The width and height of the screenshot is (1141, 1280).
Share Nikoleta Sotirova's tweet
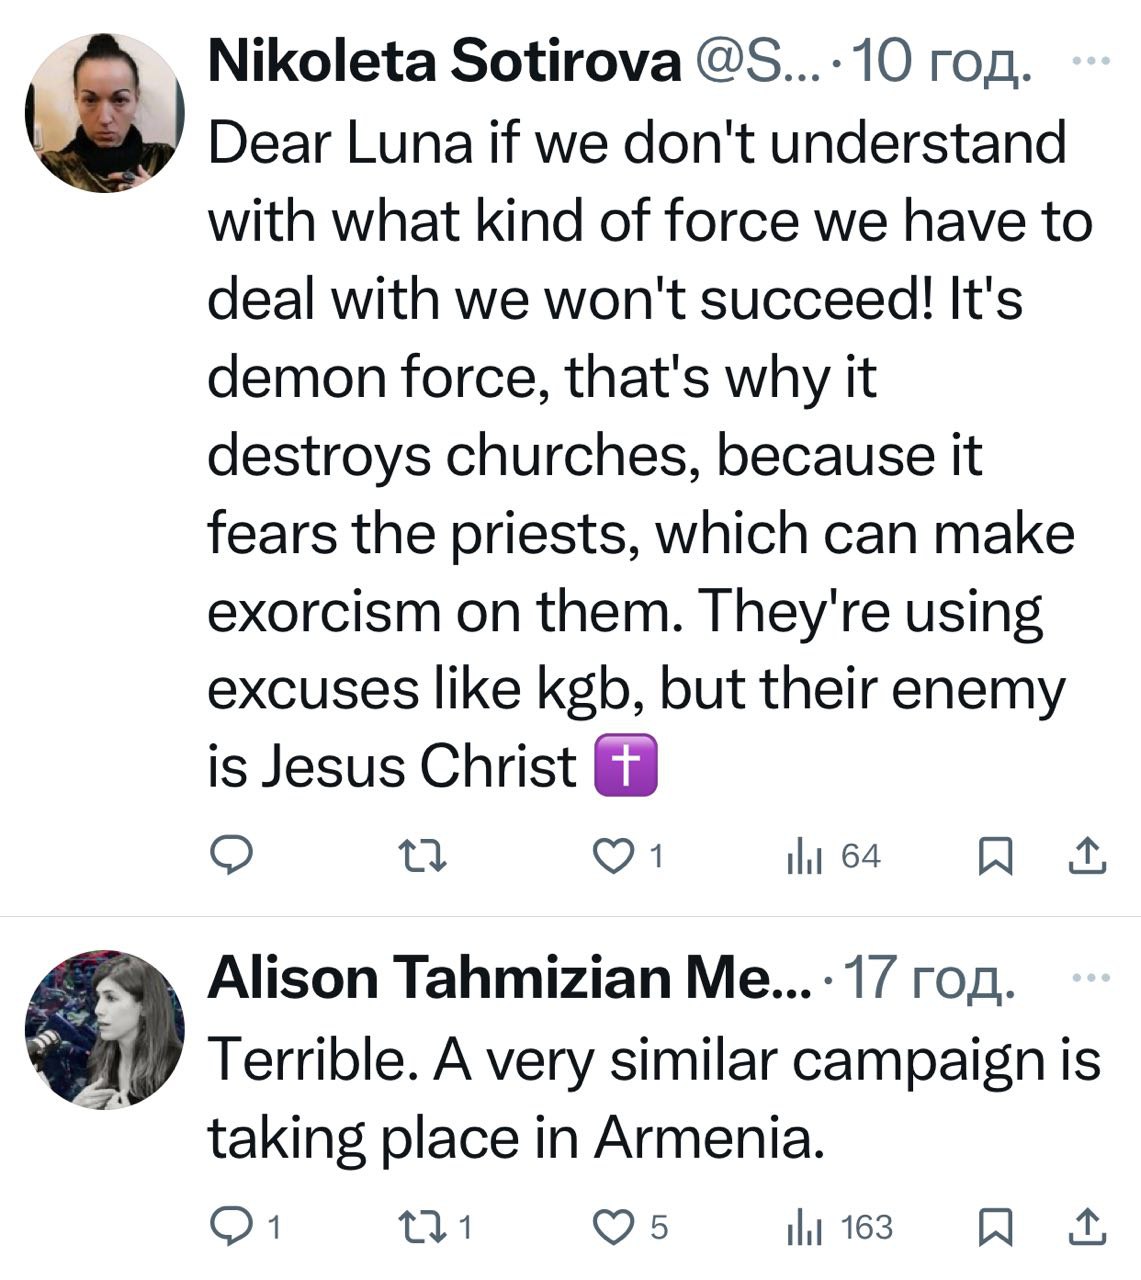1087,856
